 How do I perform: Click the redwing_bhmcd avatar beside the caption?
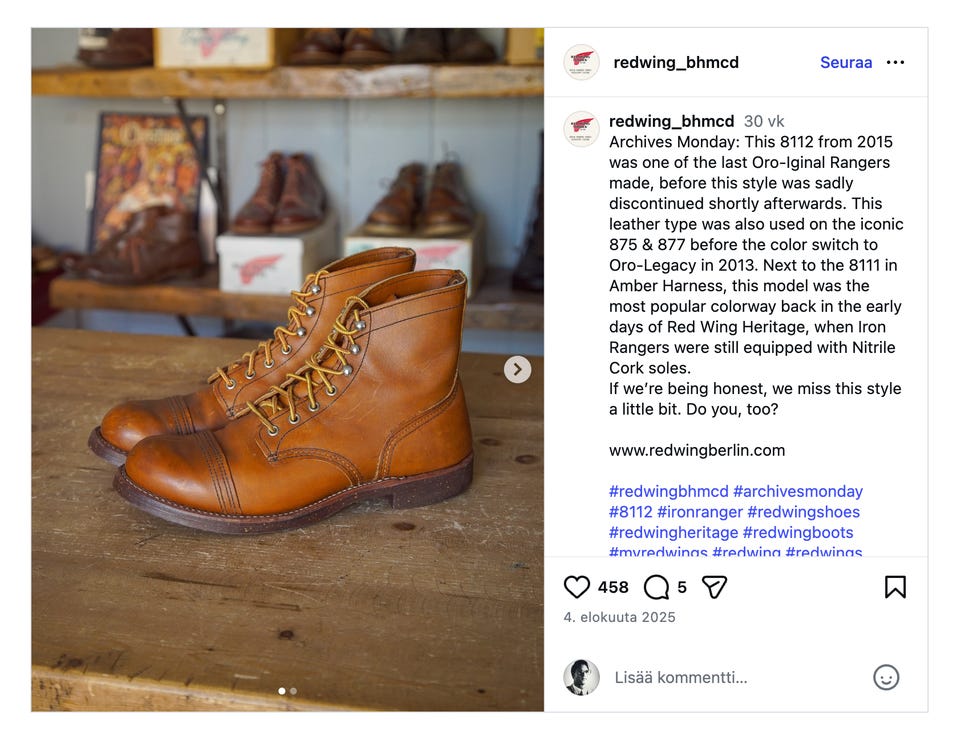tap(582, 129)
